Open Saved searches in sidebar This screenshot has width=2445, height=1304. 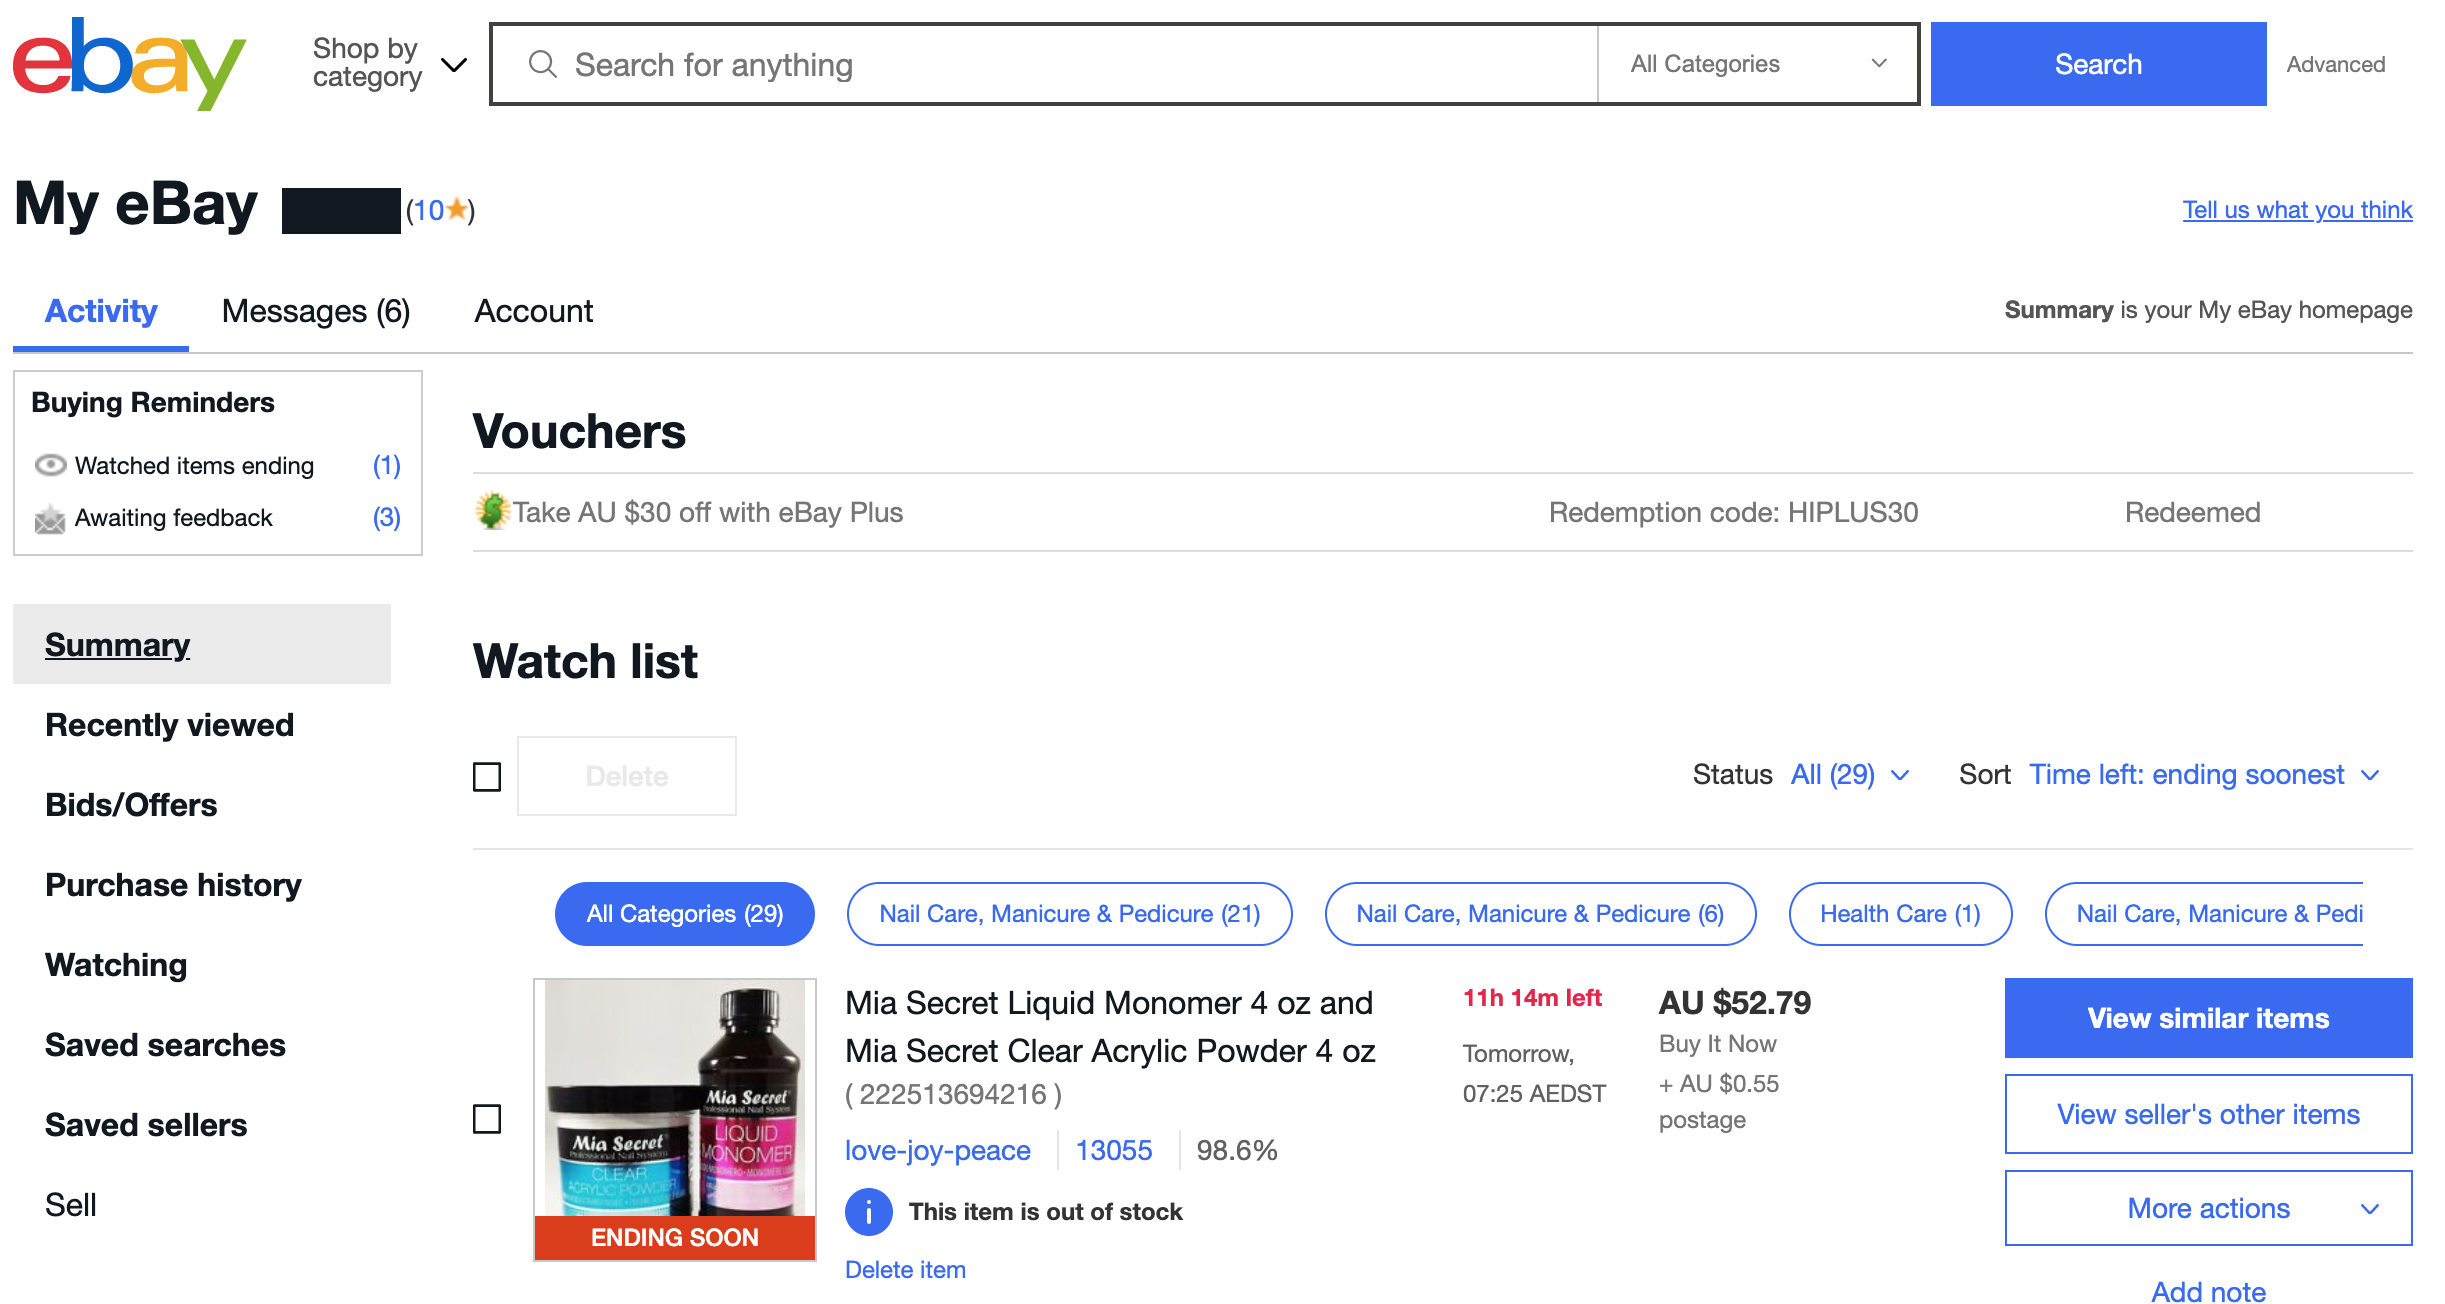tap(165, 1045)
